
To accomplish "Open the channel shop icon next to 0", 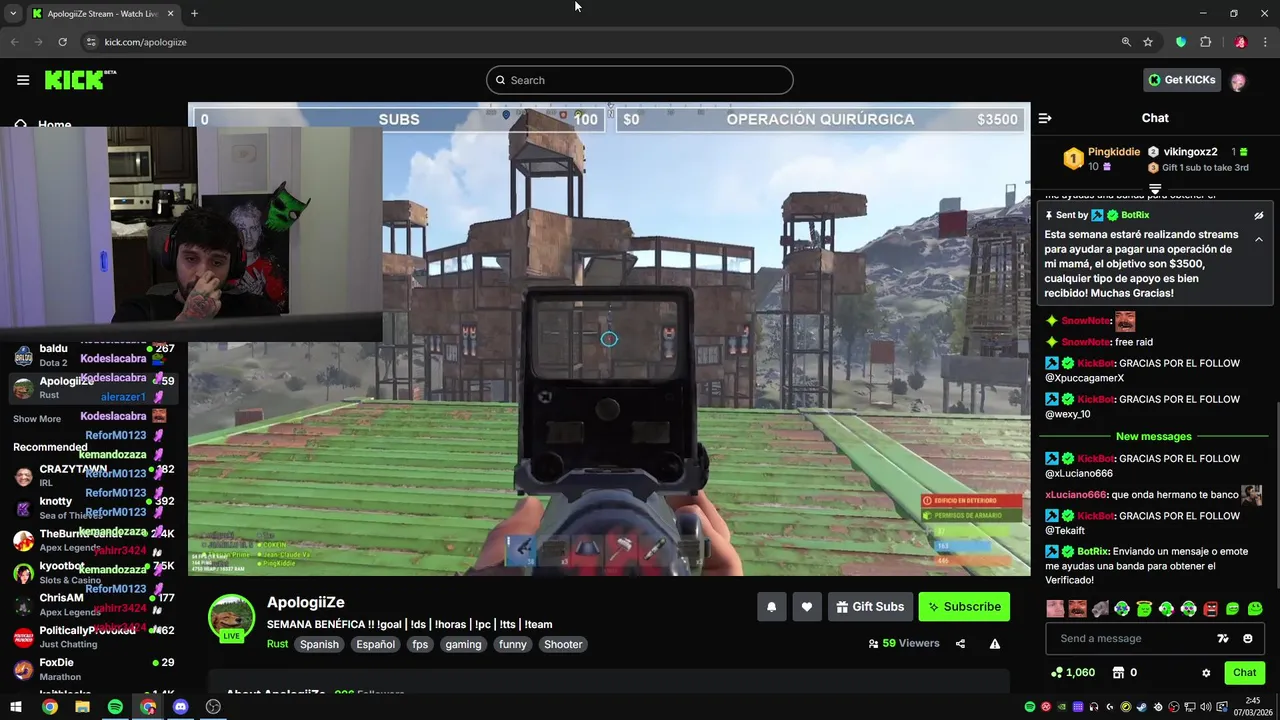I will (1118, 673).
